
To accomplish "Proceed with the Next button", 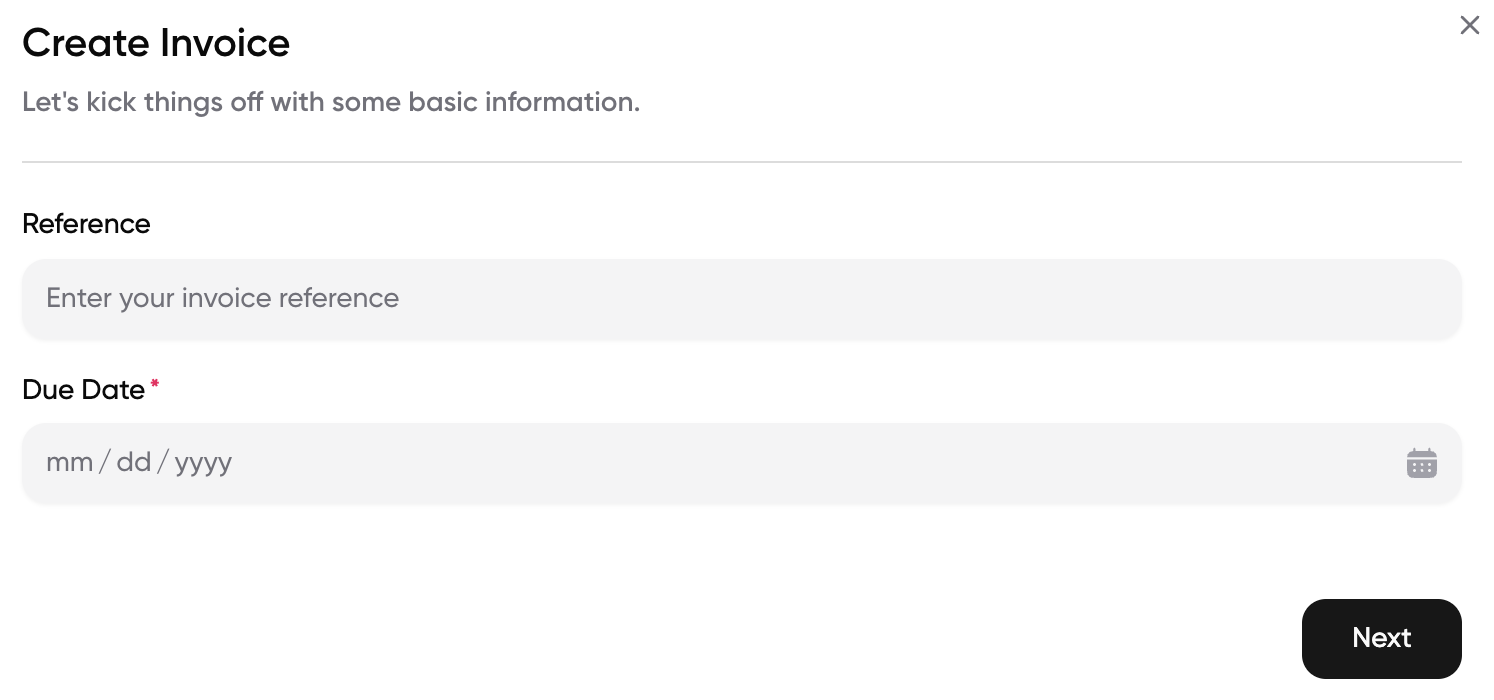I will point(1381,638).
